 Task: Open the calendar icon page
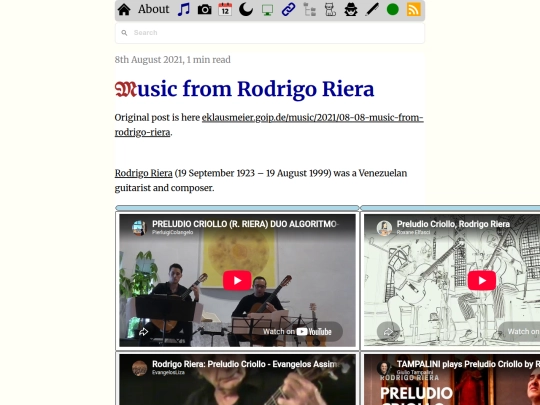point(225,9)
